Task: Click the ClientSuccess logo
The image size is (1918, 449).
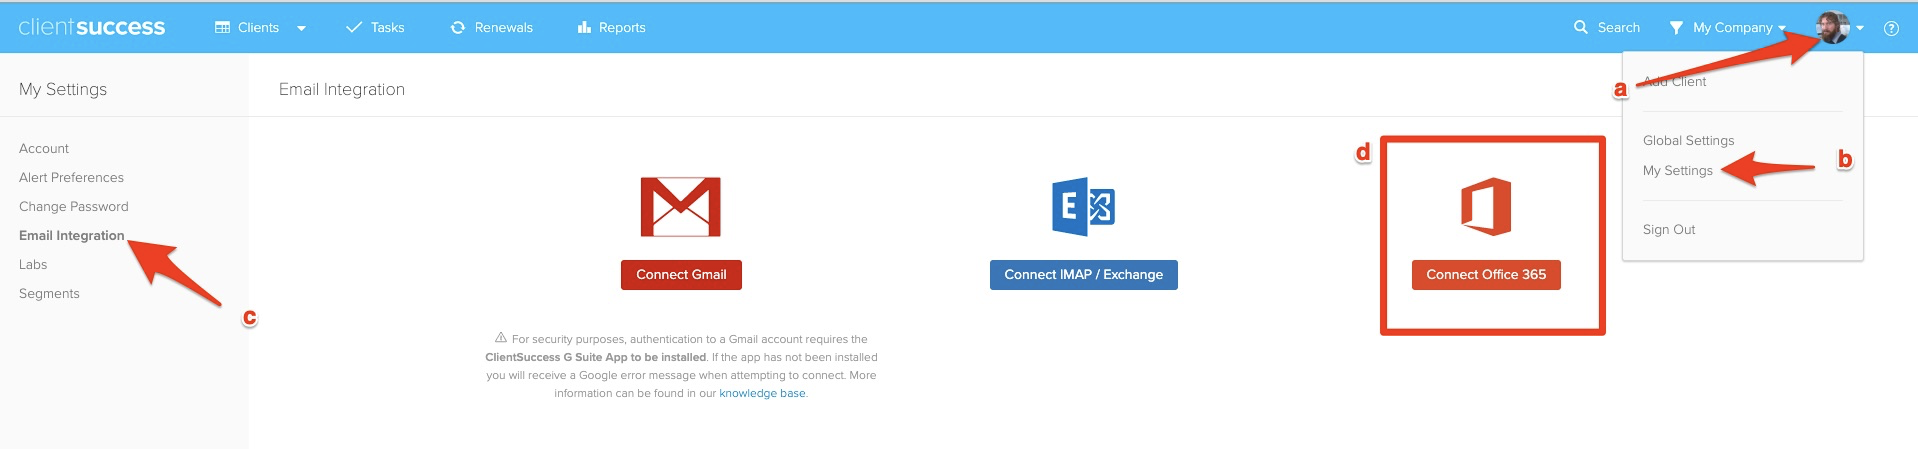Action: (x=92, y=27)
